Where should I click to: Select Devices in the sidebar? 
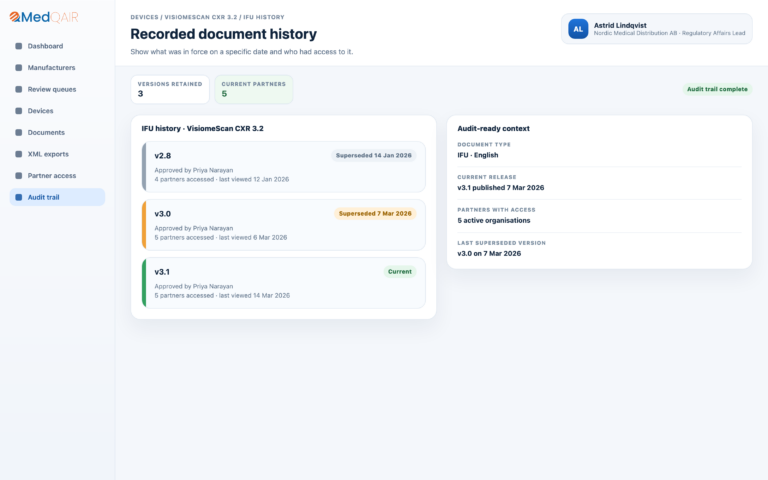click(x=57, y=111)
